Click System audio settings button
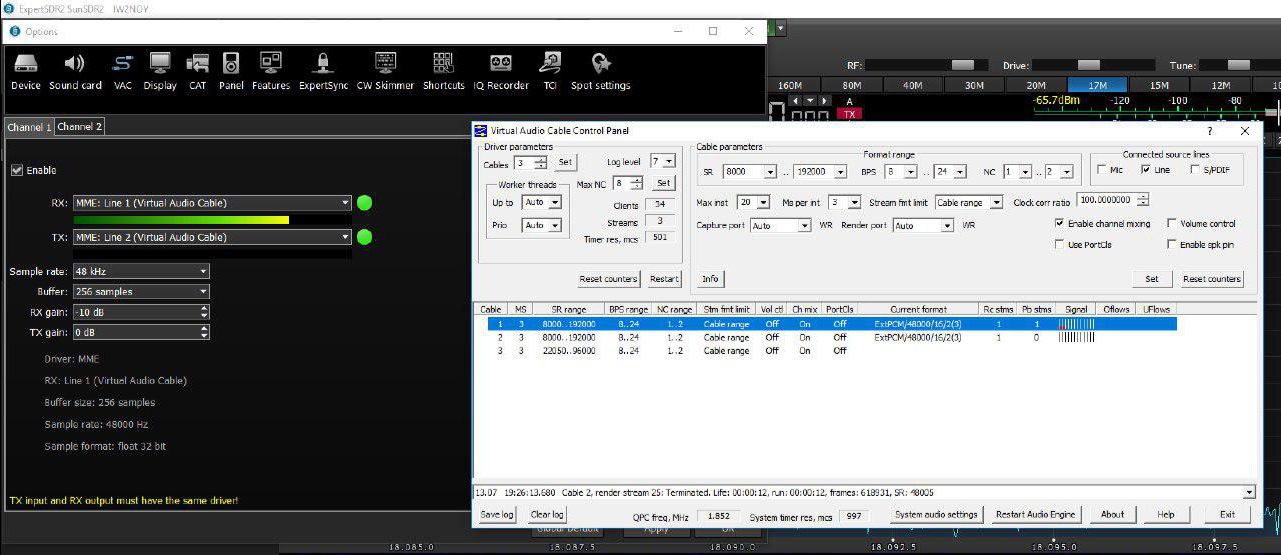 936,514
